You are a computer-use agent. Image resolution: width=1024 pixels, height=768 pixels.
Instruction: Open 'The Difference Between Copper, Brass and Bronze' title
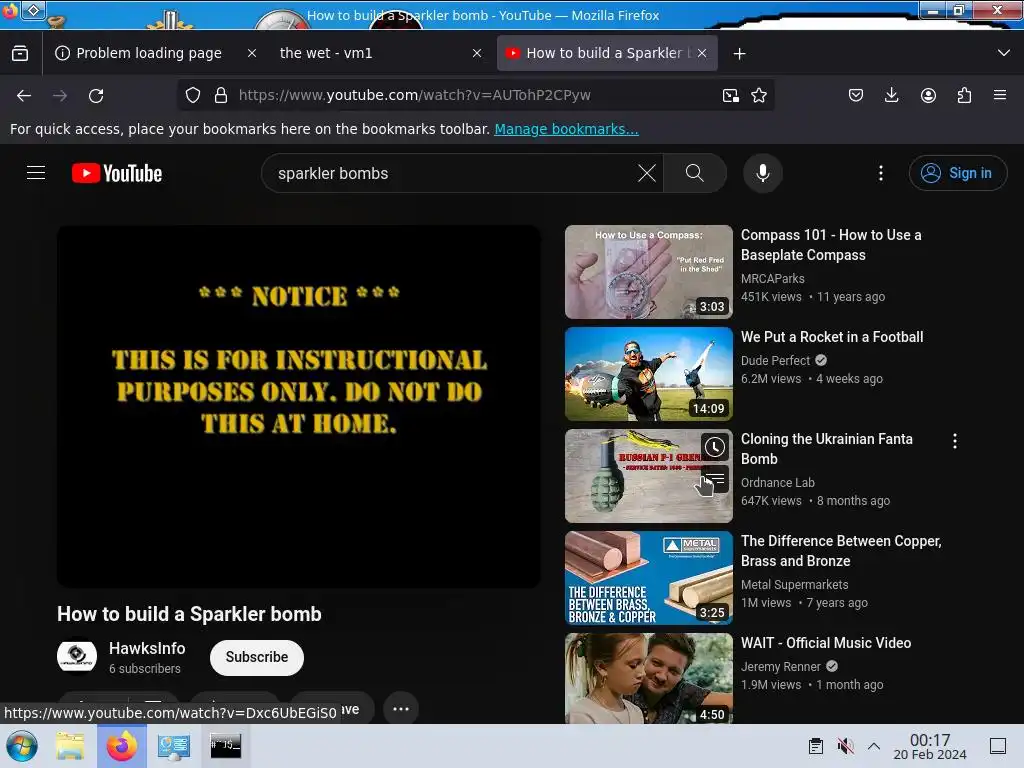pos(841,551)
